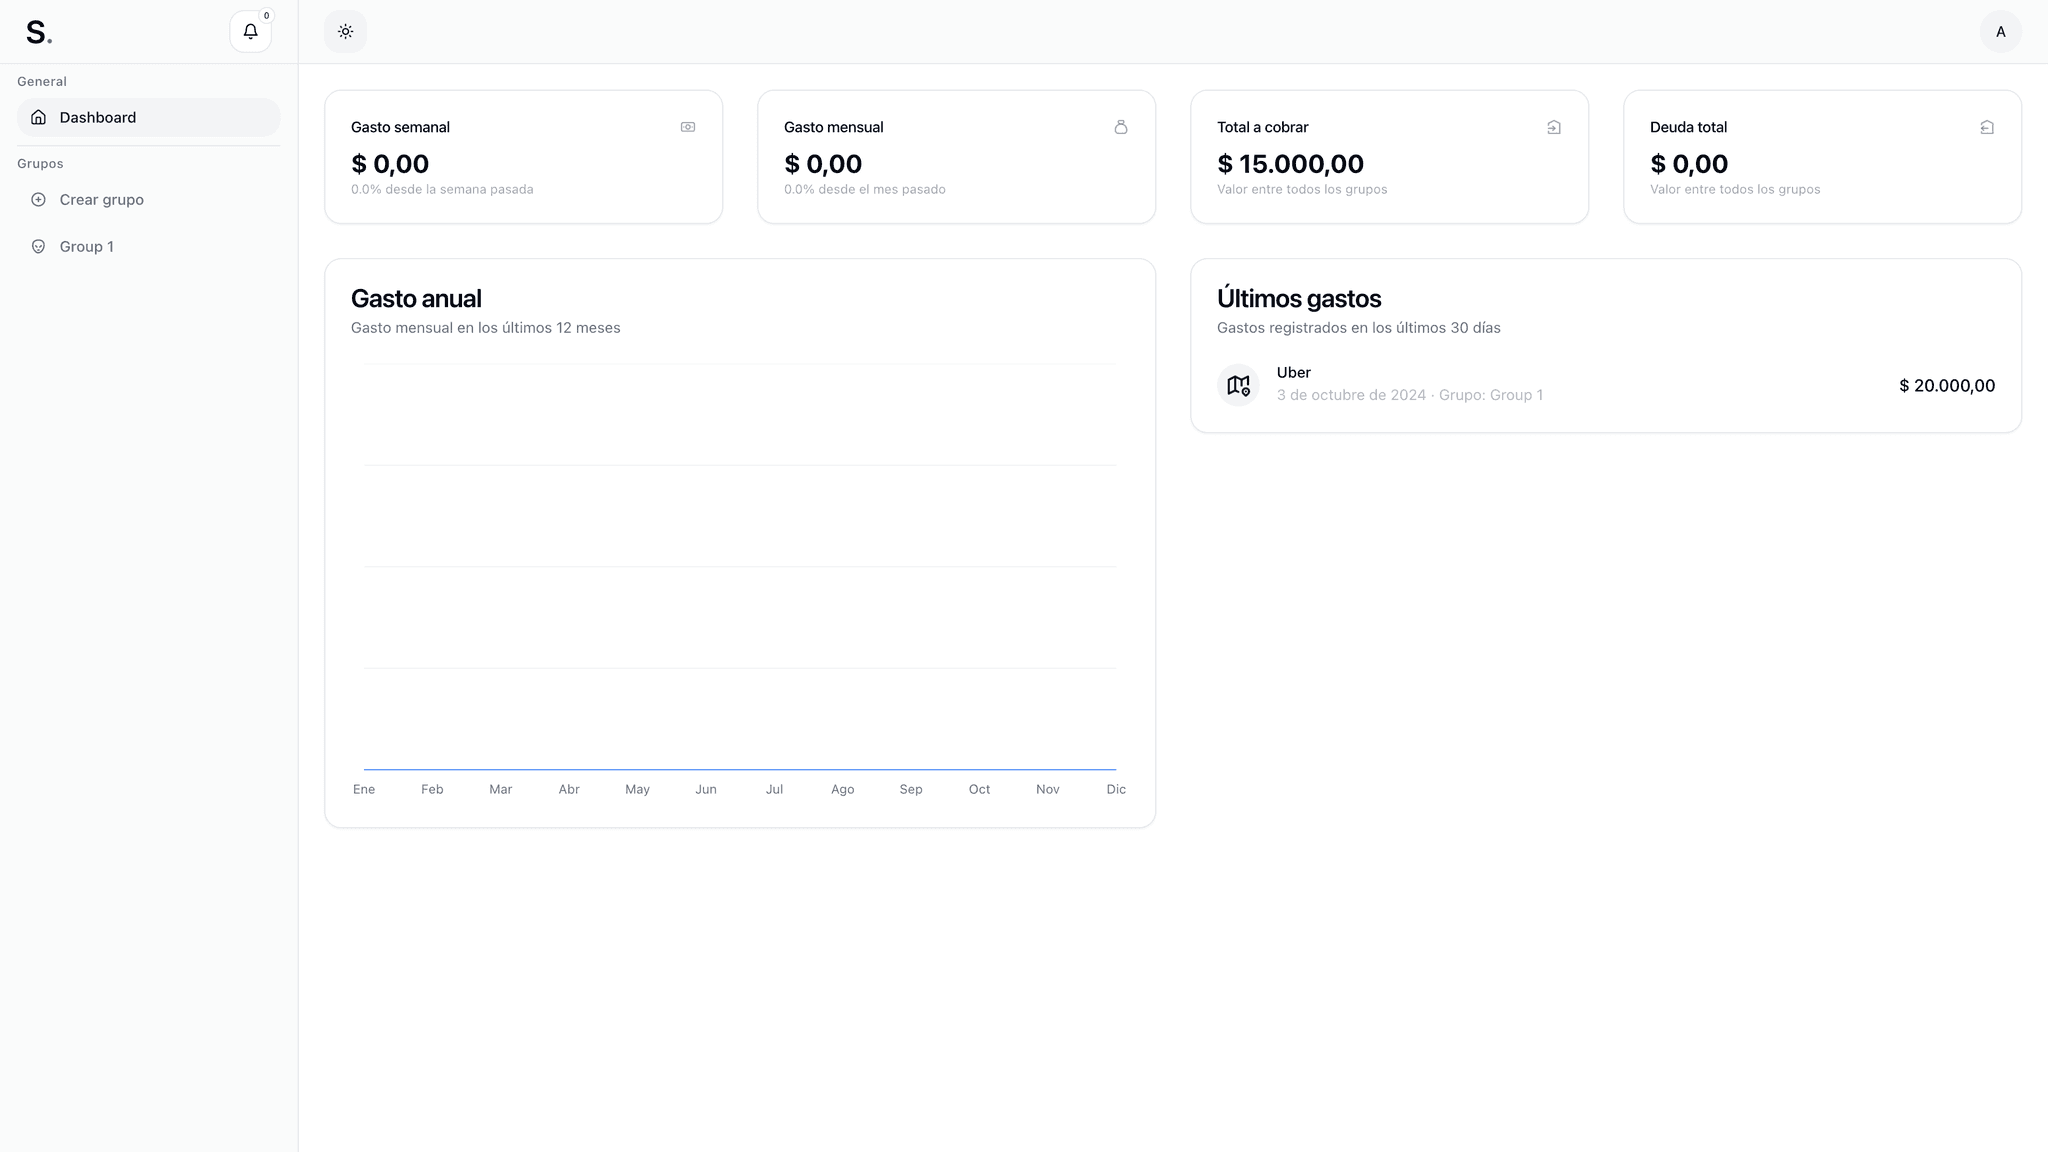Click the icon in Total a cobrar card

1554,127
